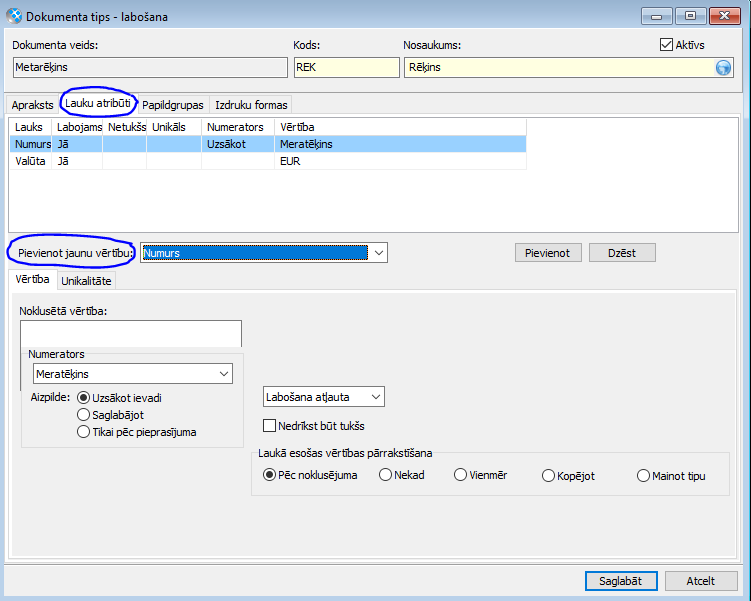Choose the Nekad radio button

(386, 475)
